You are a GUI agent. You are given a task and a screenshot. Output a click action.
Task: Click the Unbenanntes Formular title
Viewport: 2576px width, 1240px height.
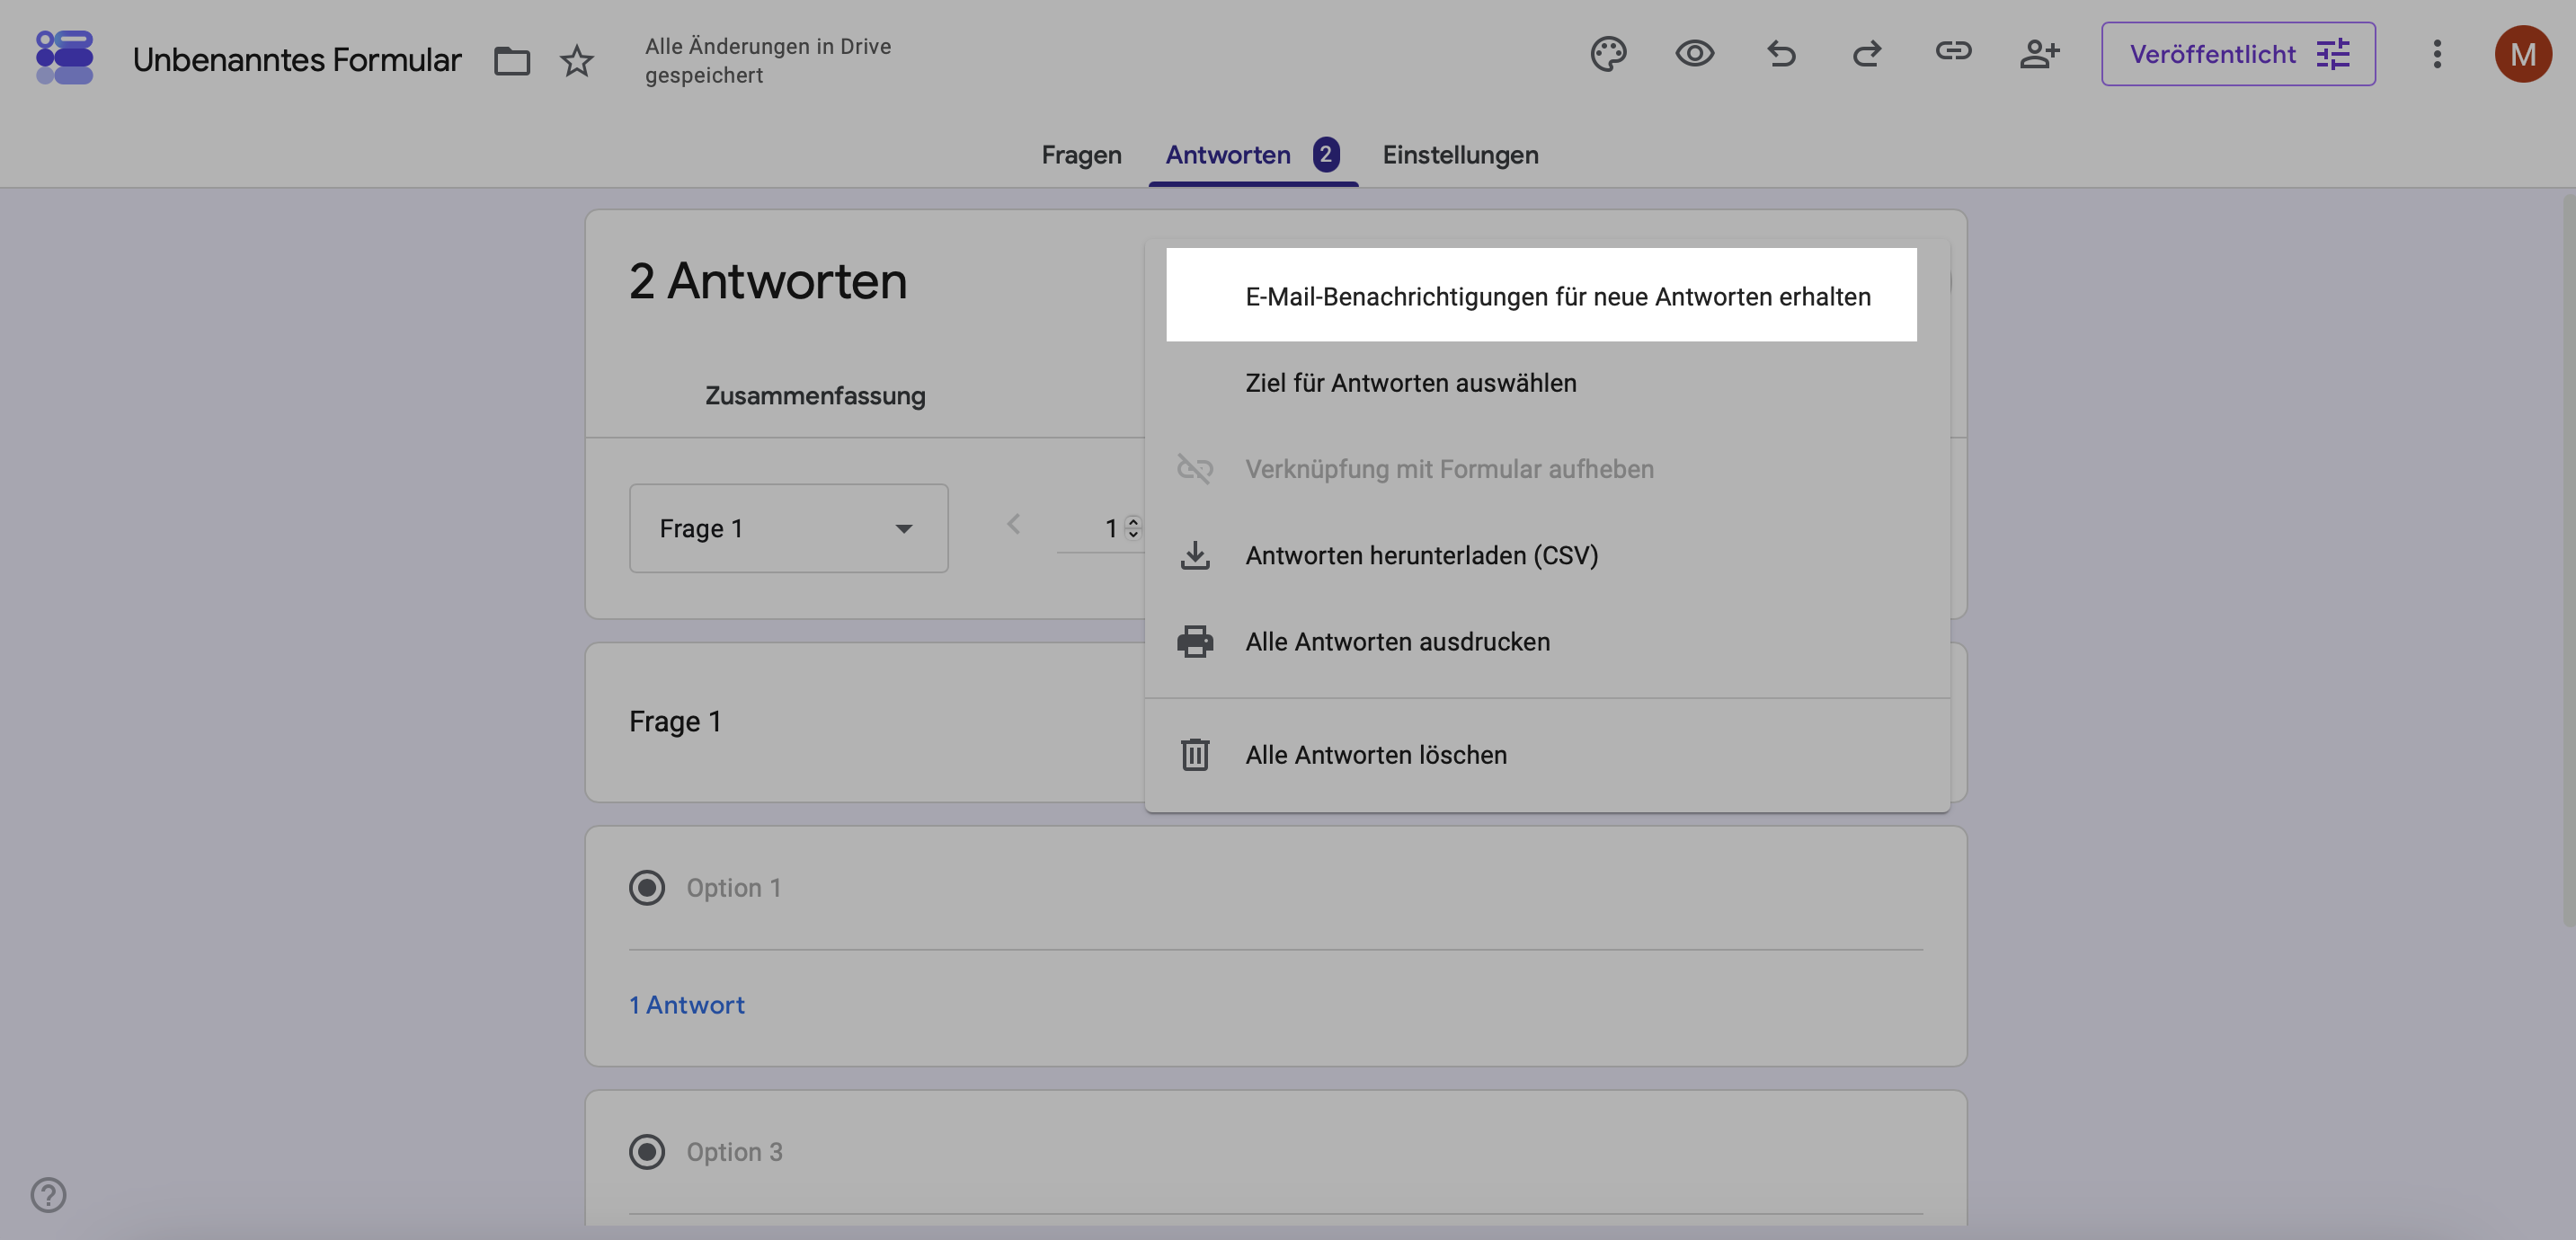point(296,60)
